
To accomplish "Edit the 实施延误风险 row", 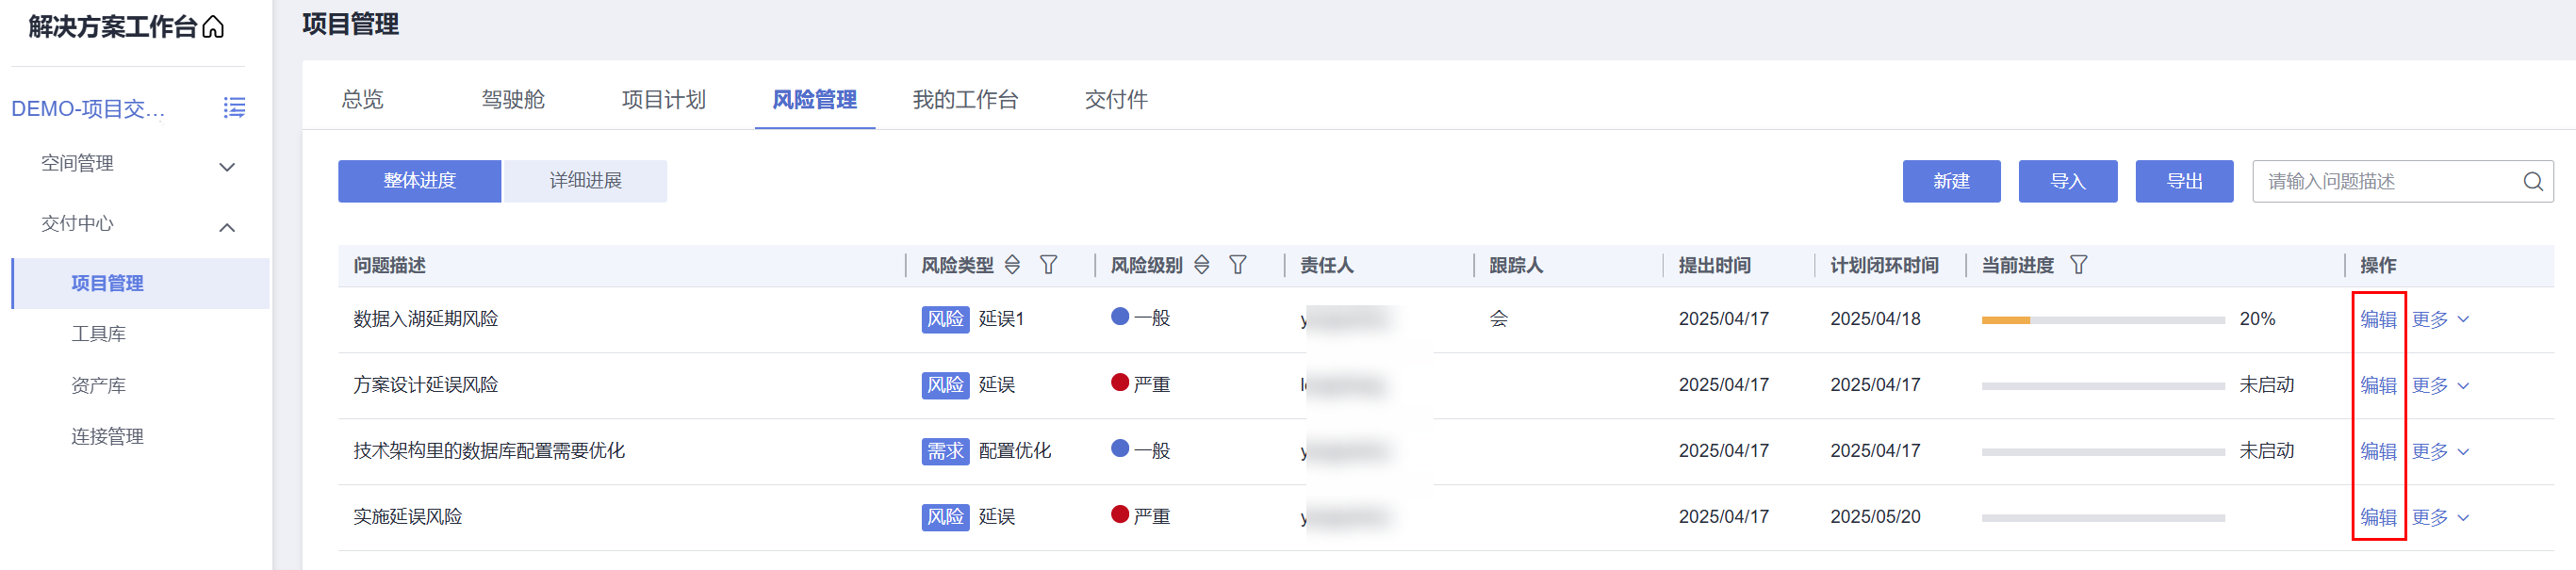I will pyautogui.click(x=2378, y=518).
